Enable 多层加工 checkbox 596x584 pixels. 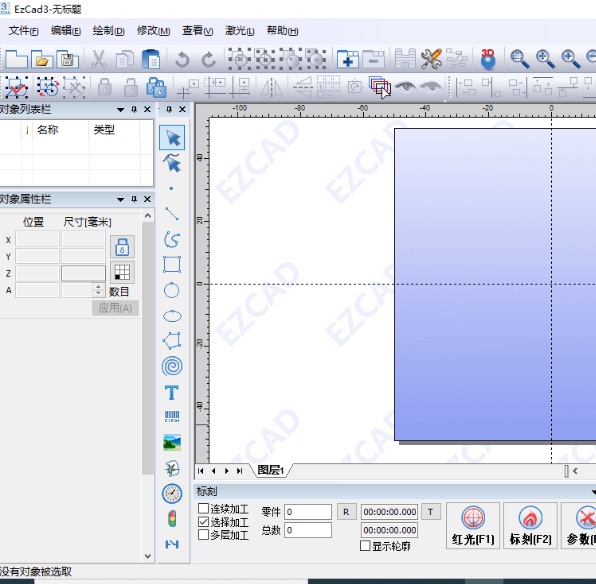(x=203, y=535)
